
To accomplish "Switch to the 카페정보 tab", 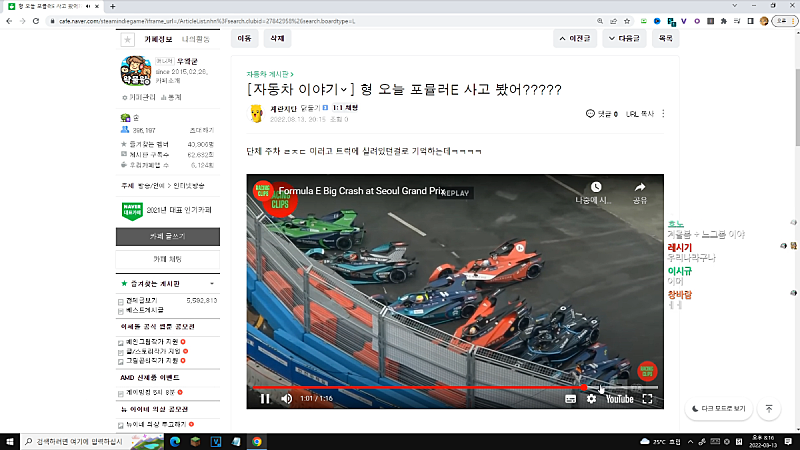I will click(x=158, y=39).
